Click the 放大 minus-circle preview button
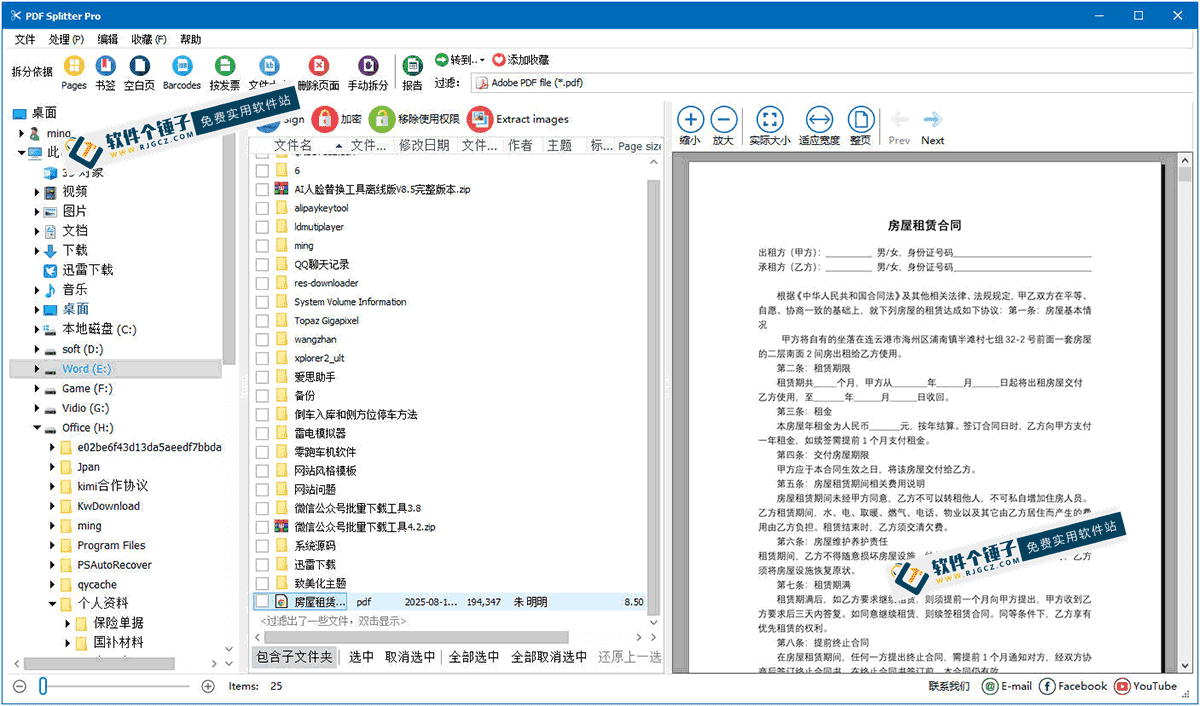This screenshot has width=1200, height=706. coord(724,119)
